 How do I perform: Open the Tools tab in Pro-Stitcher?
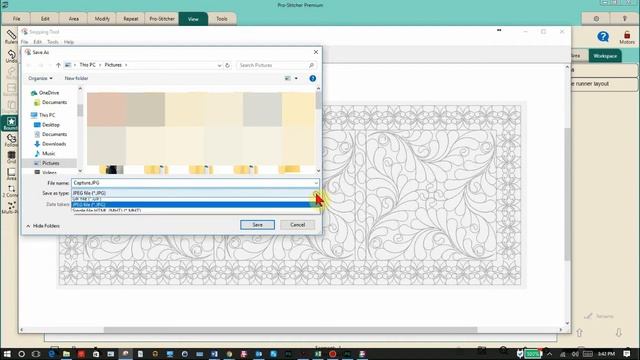(x=222, y=19)
